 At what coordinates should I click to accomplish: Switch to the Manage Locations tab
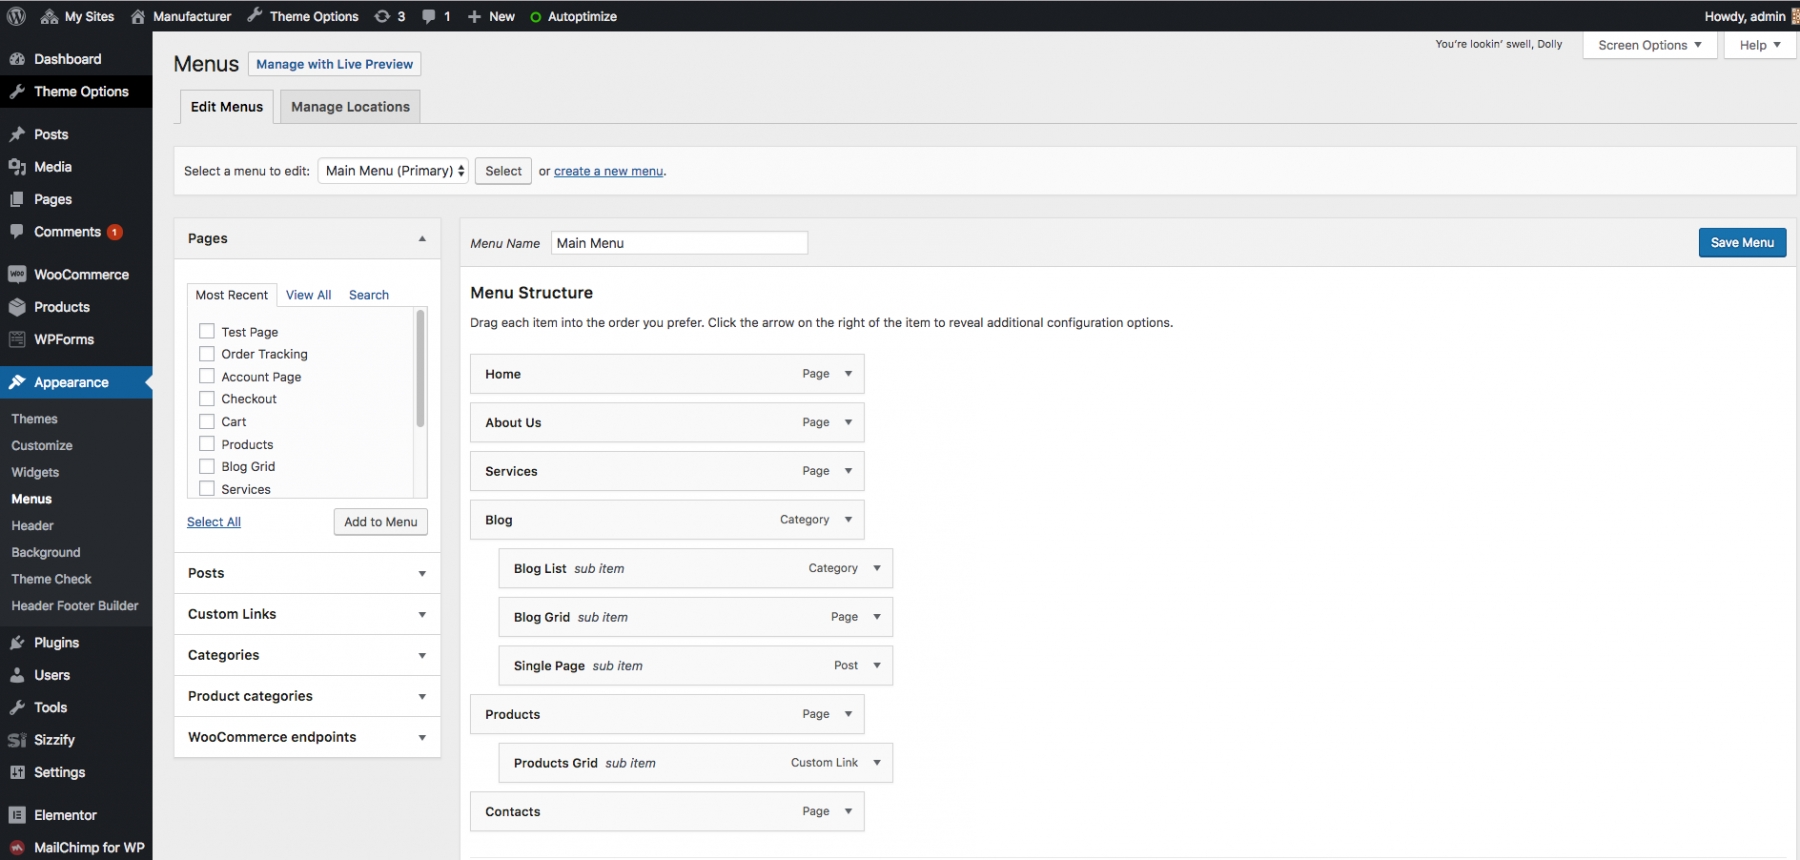click(x=350, y=107)
